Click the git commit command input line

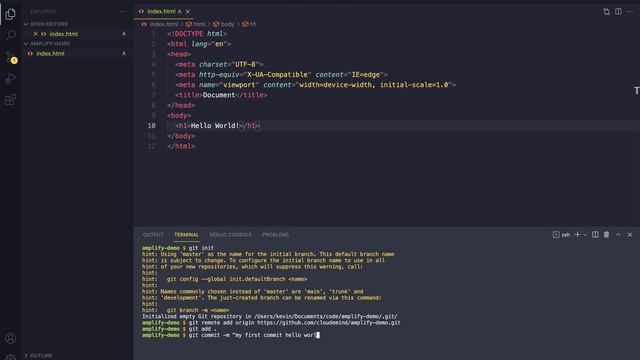[231, 335]
